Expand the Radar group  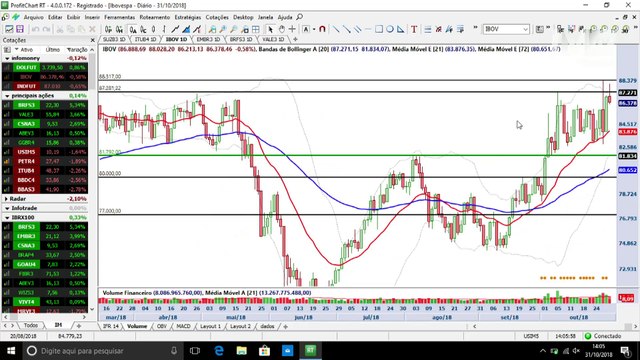pyautogui.click(x=6, y=199)
